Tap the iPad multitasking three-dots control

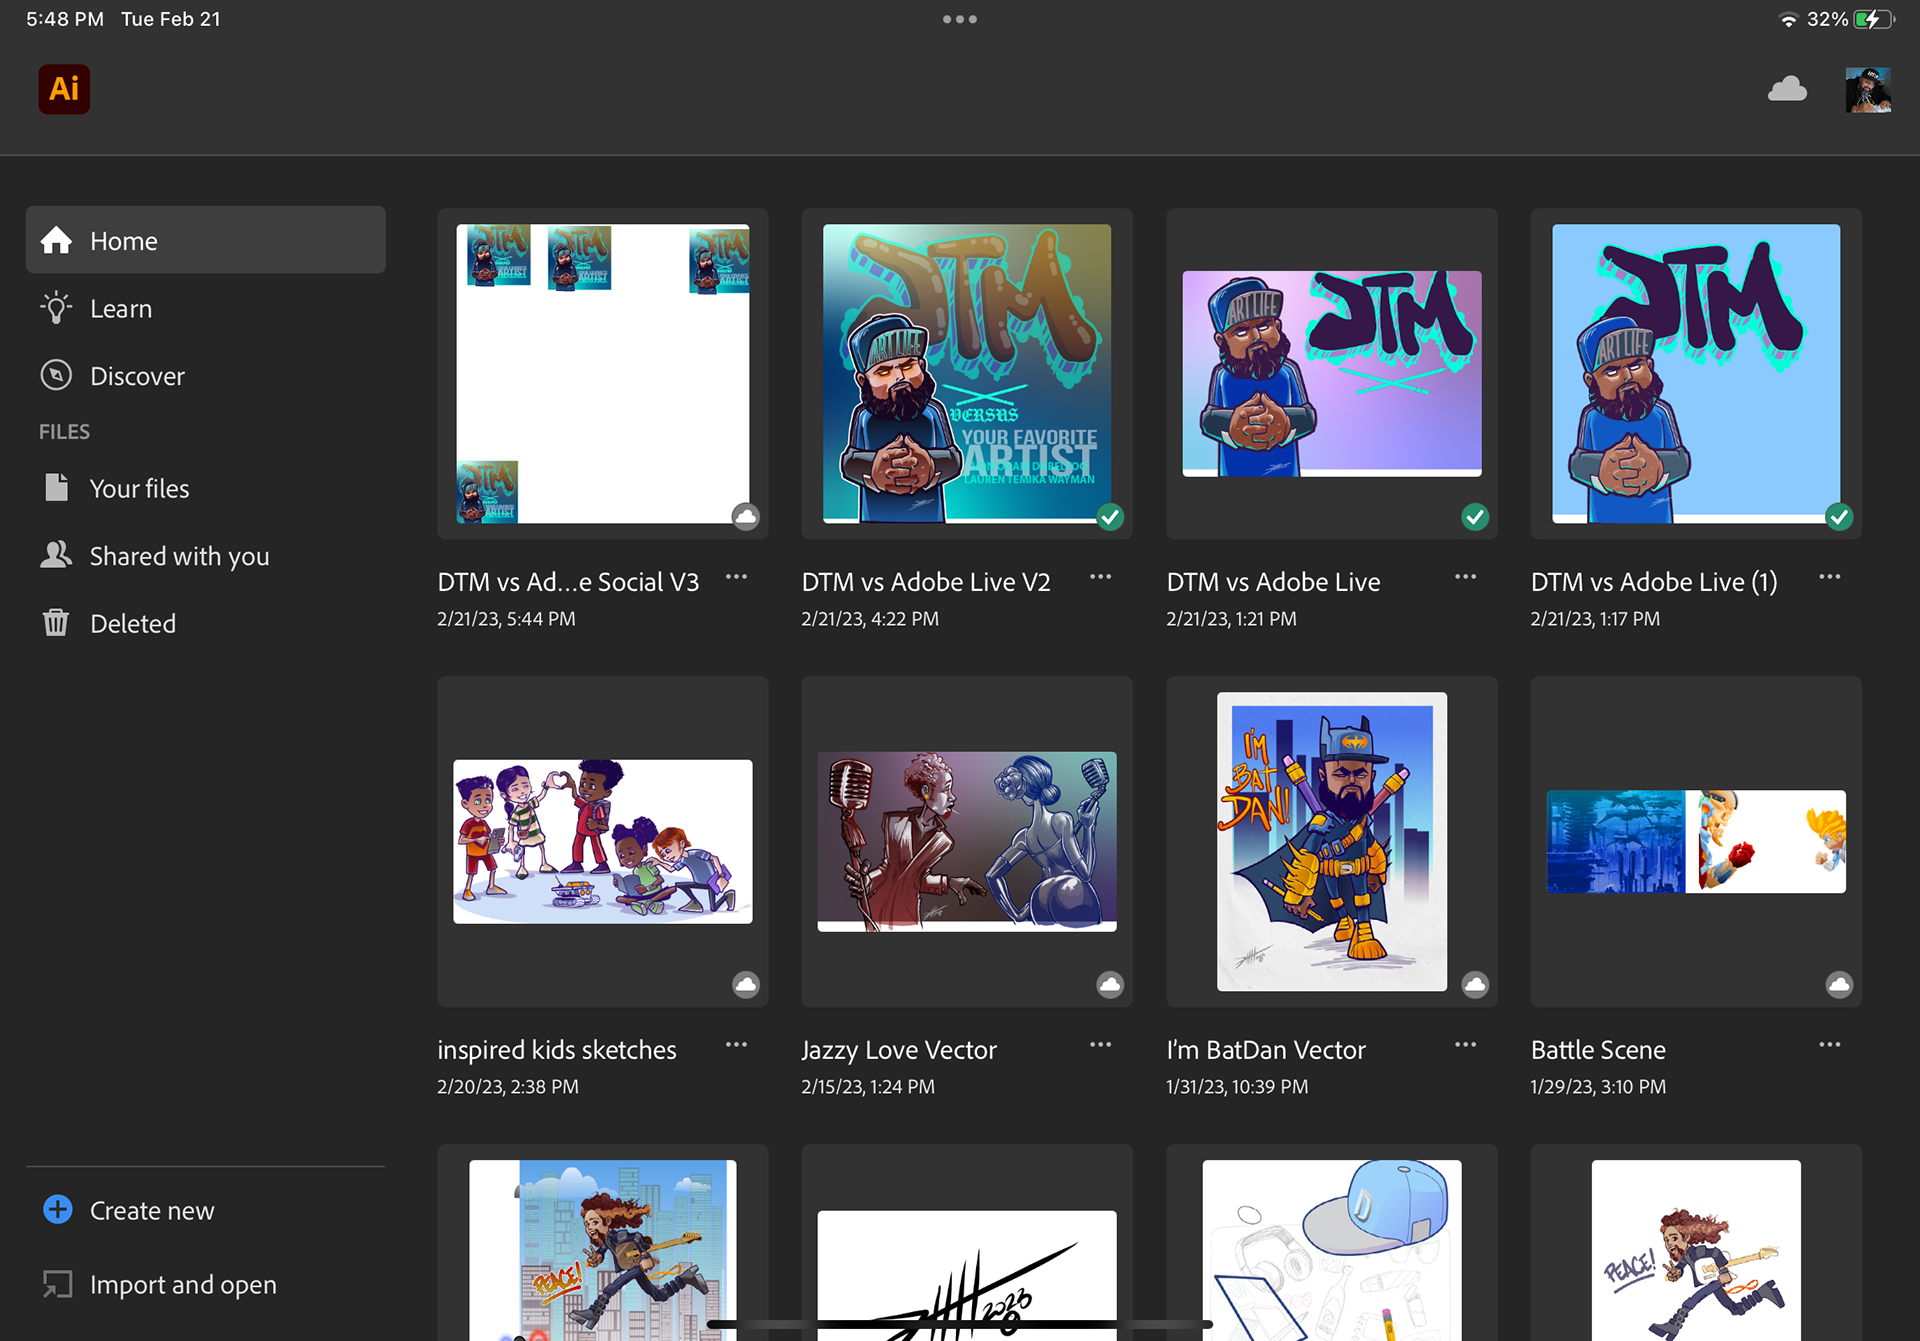960,19
